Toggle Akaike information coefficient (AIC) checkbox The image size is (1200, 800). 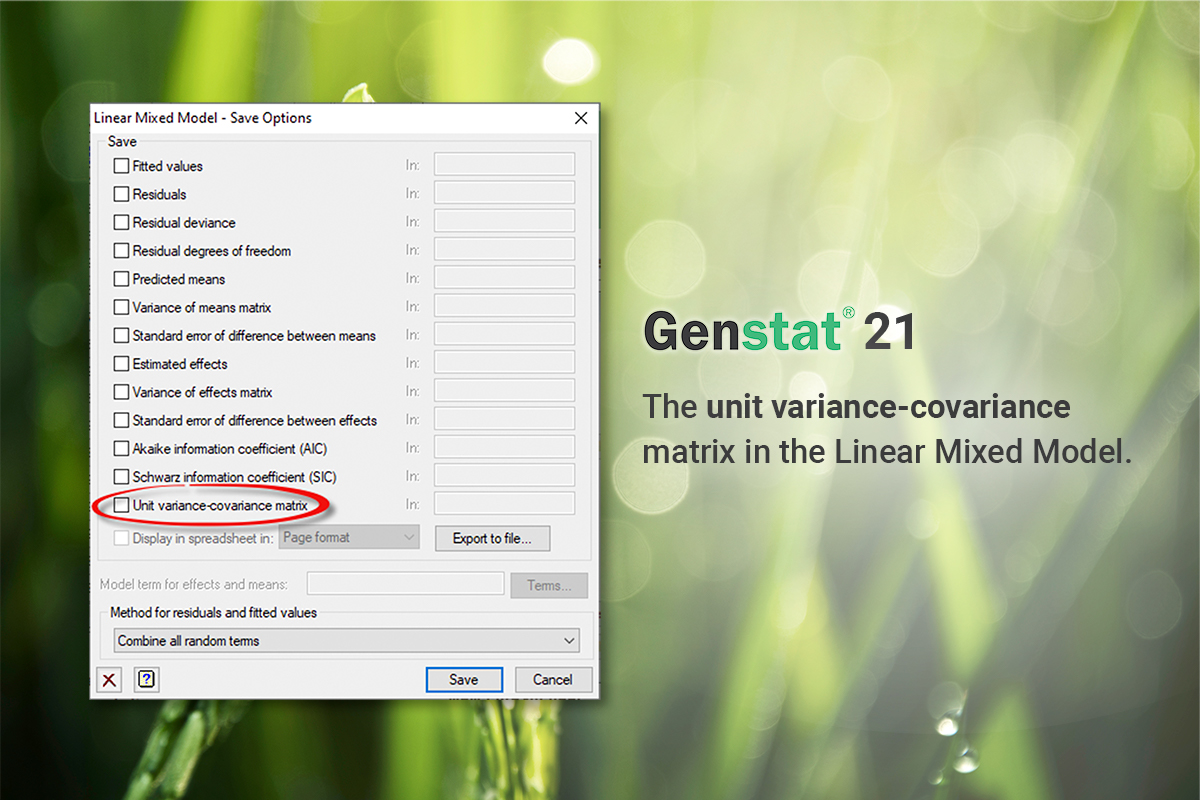[121, 448]
